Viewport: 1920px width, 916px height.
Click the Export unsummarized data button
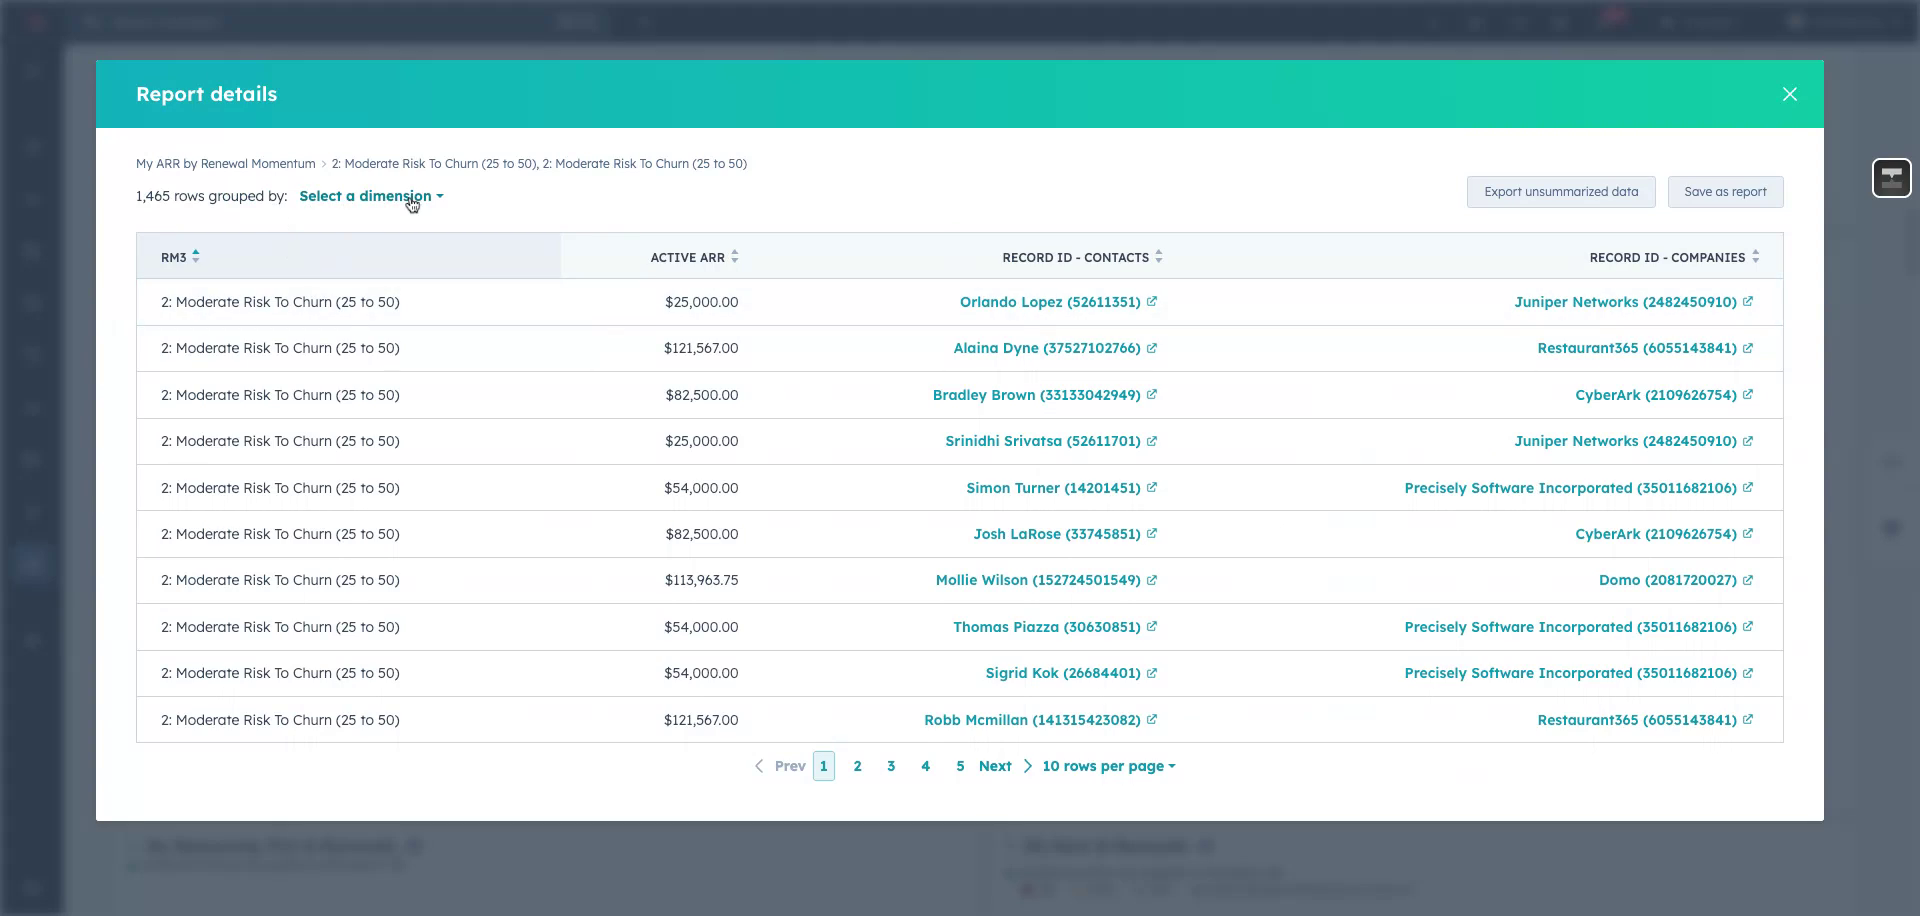tap(1561, 191)
